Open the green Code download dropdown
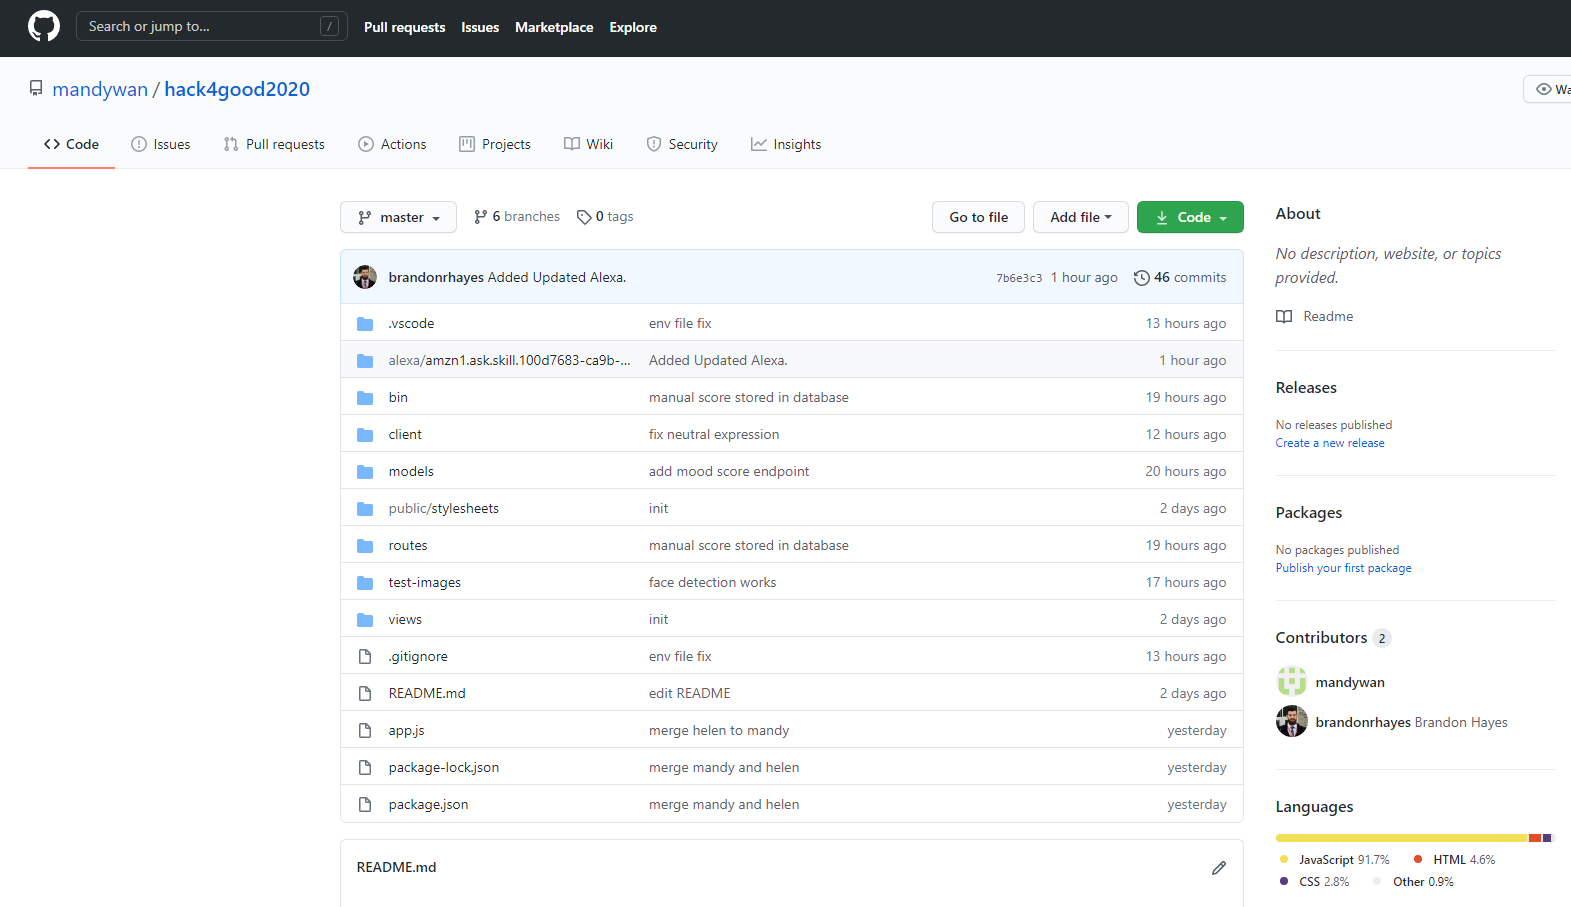 [x=1190, y=217]
